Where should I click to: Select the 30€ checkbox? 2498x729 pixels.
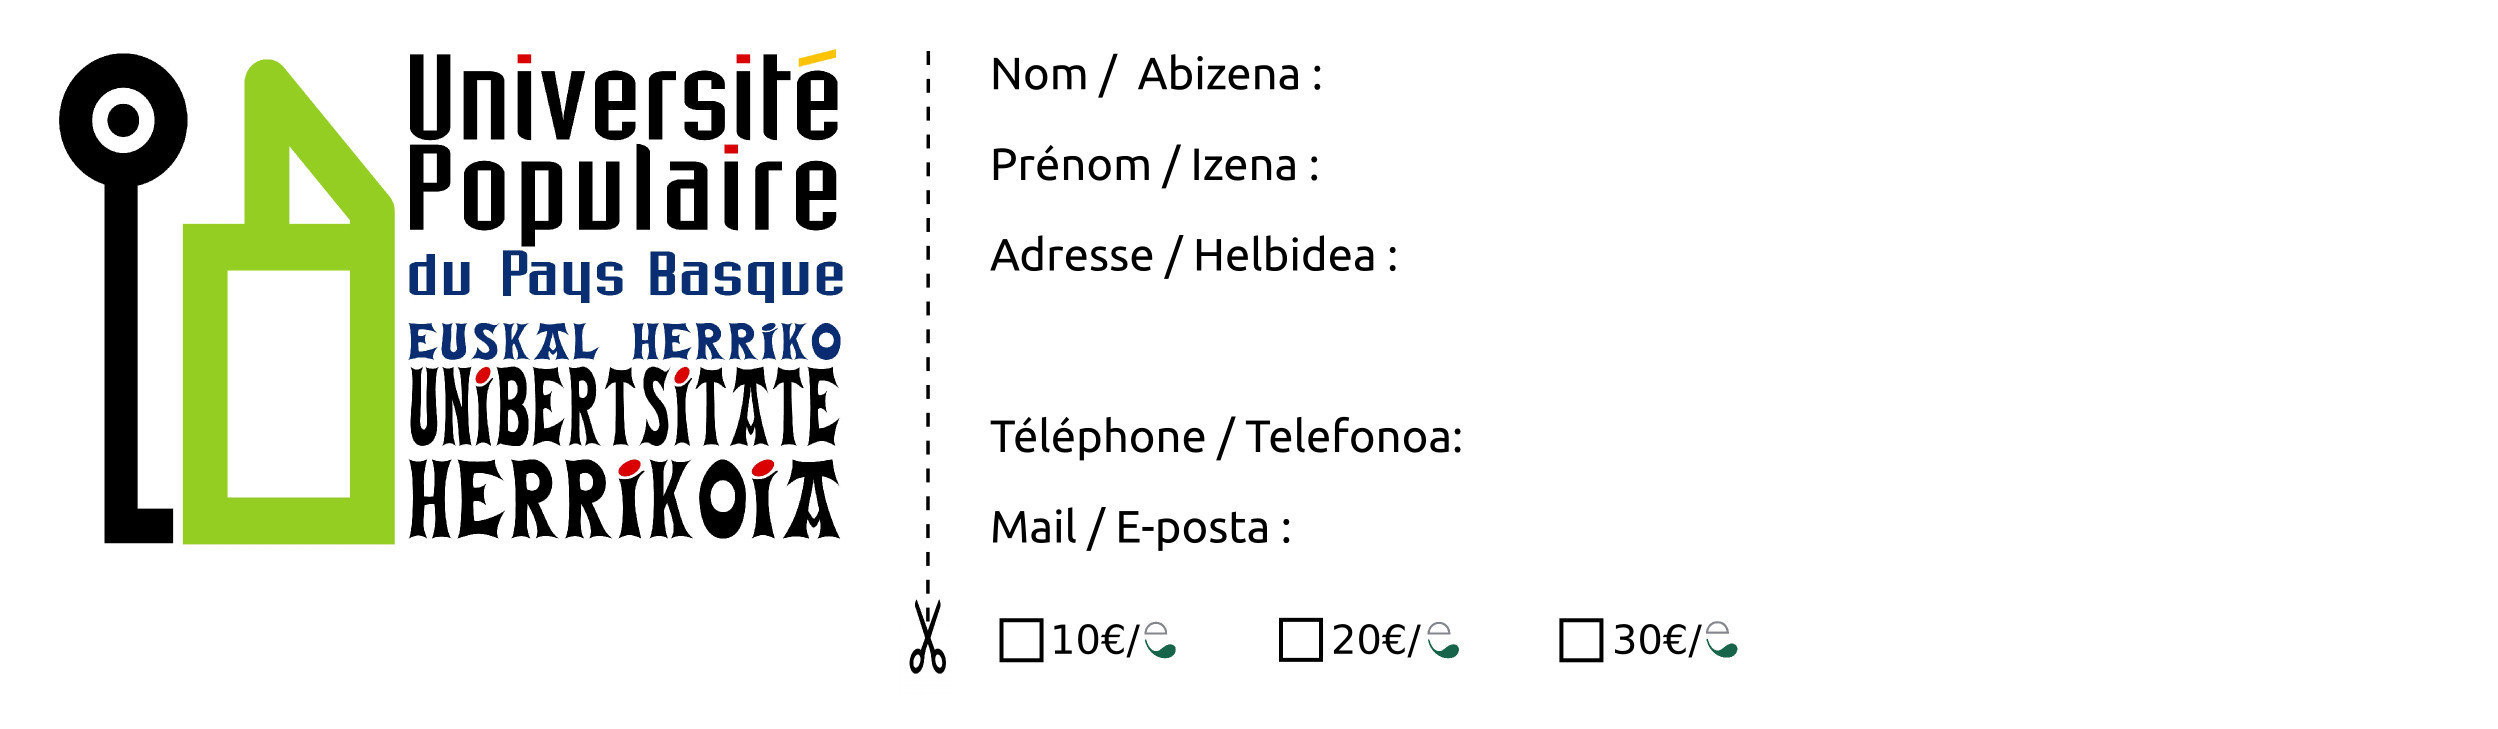click(1581, 640)
